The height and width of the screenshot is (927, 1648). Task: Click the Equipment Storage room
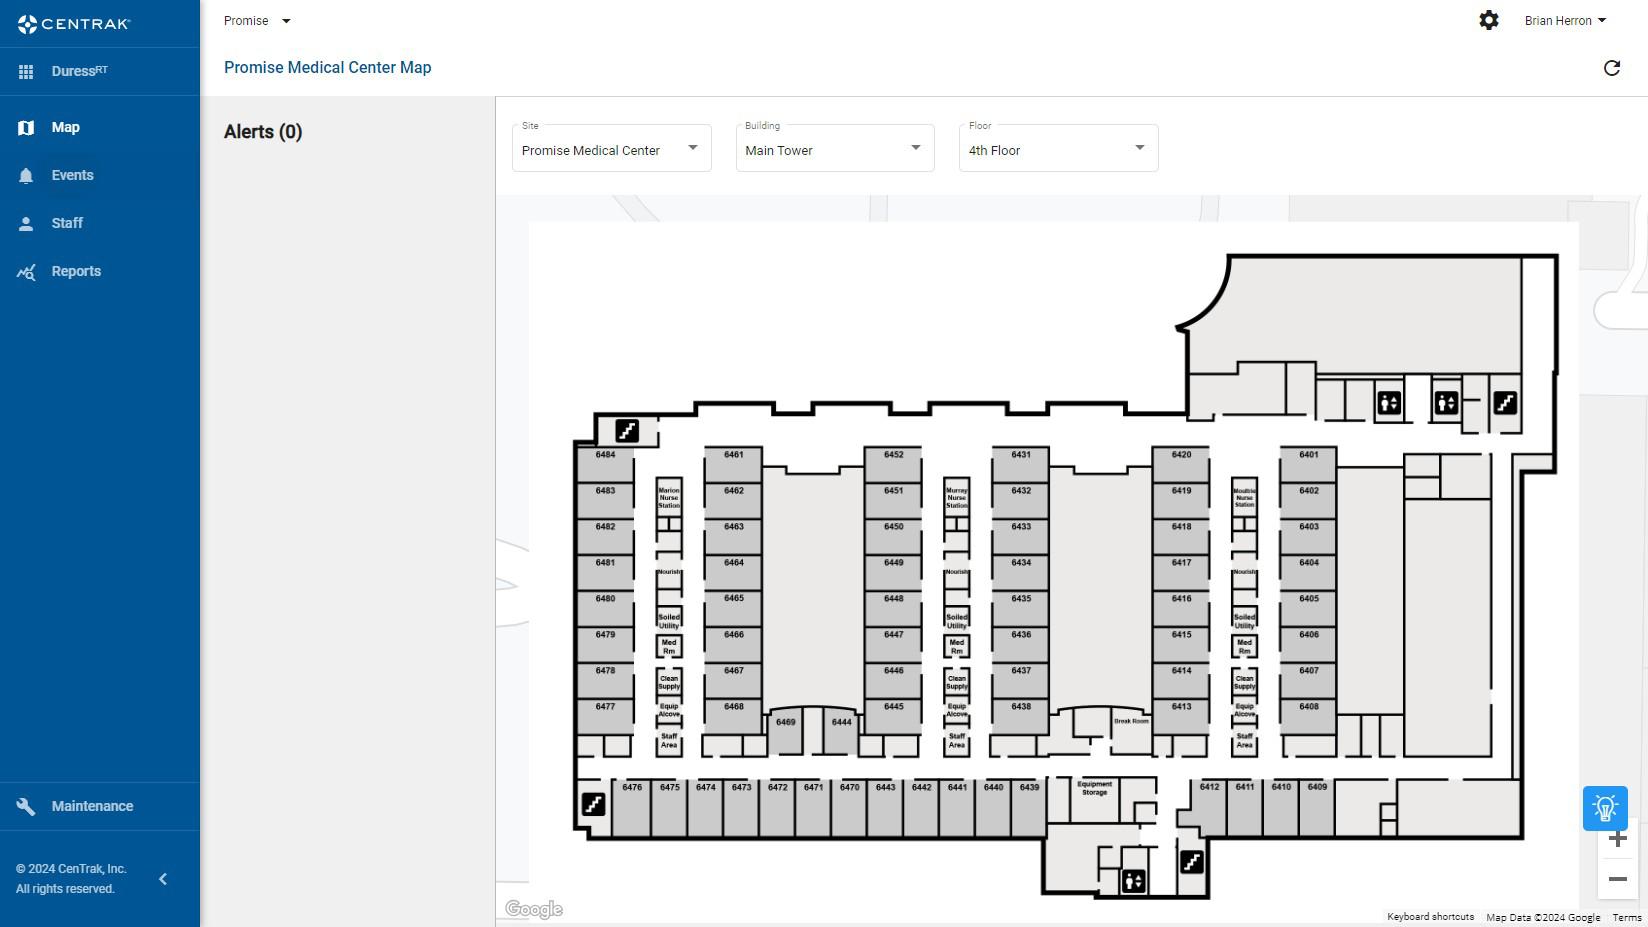(1094, 799)
